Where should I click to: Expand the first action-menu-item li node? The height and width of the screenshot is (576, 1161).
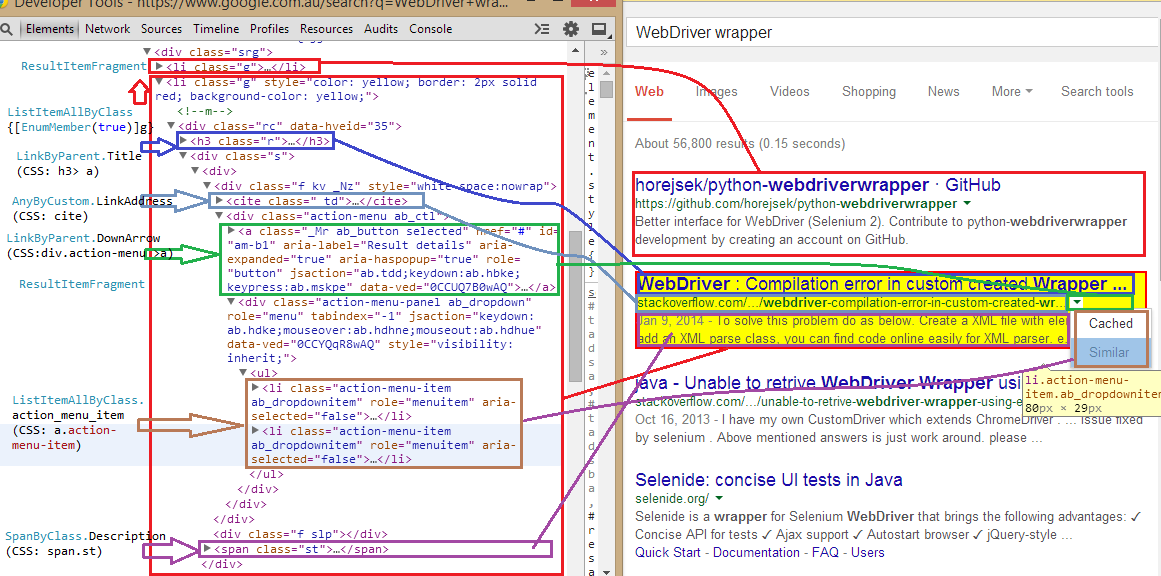click(255, 388)
